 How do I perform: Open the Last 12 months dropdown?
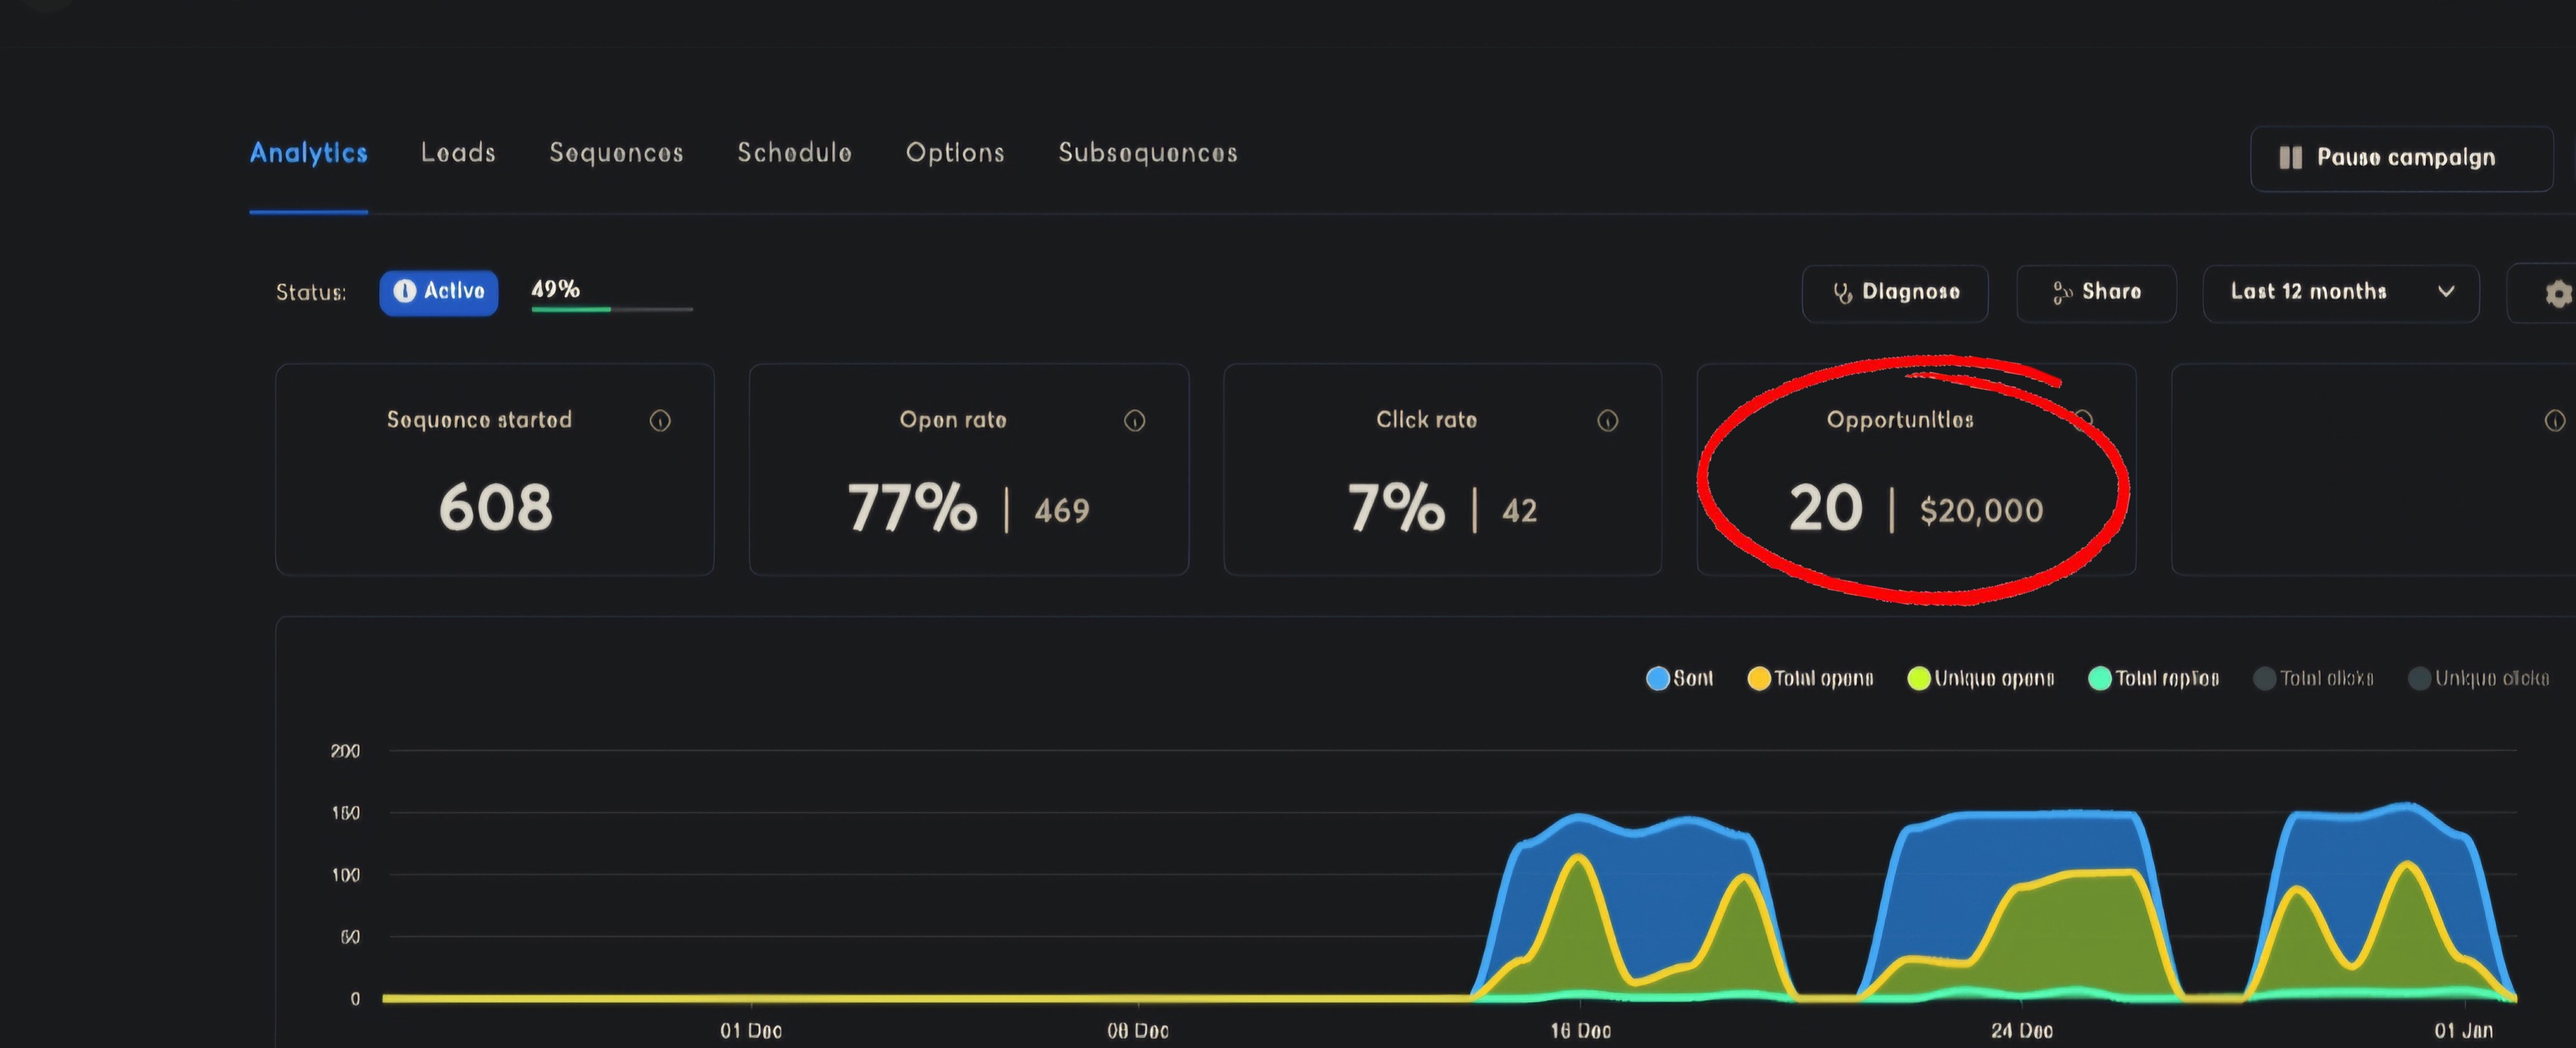click(x=2340, y=293)
